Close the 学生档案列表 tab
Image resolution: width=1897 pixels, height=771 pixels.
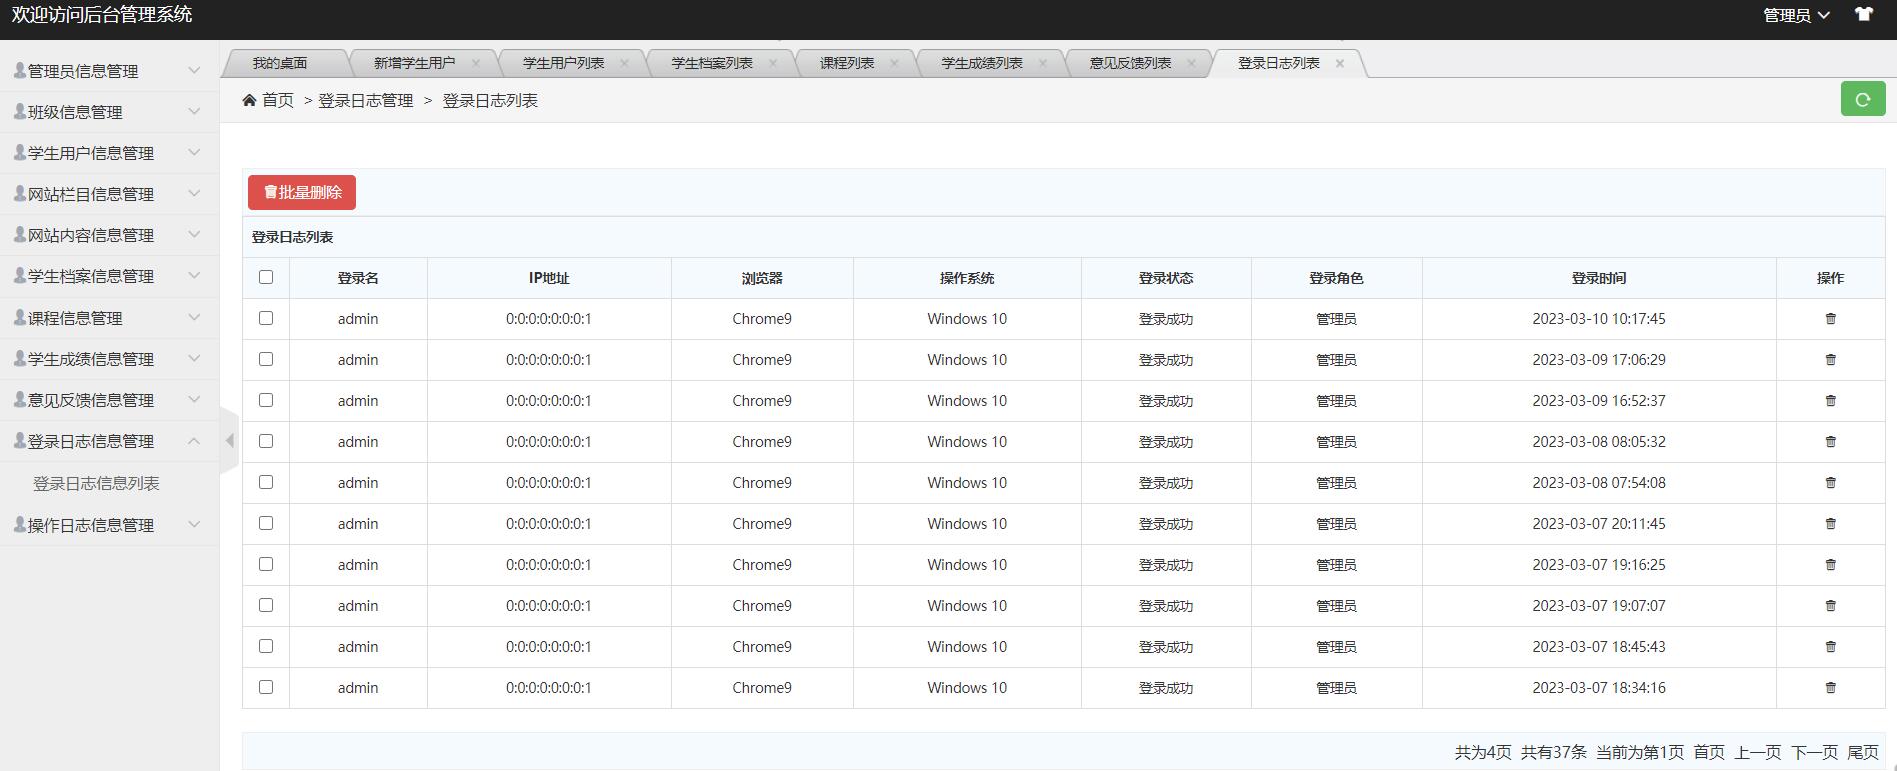click(773, 63)
